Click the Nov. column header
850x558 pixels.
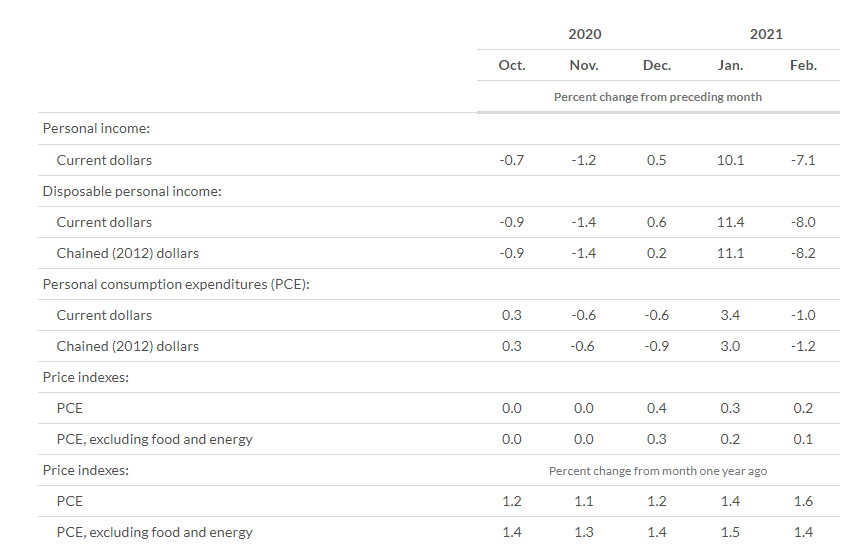coord(584,65)
